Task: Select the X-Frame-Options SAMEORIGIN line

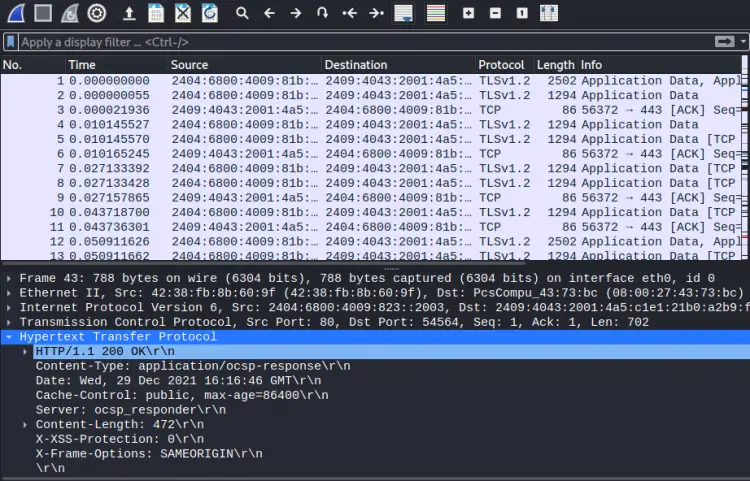Action: [149, 454]
